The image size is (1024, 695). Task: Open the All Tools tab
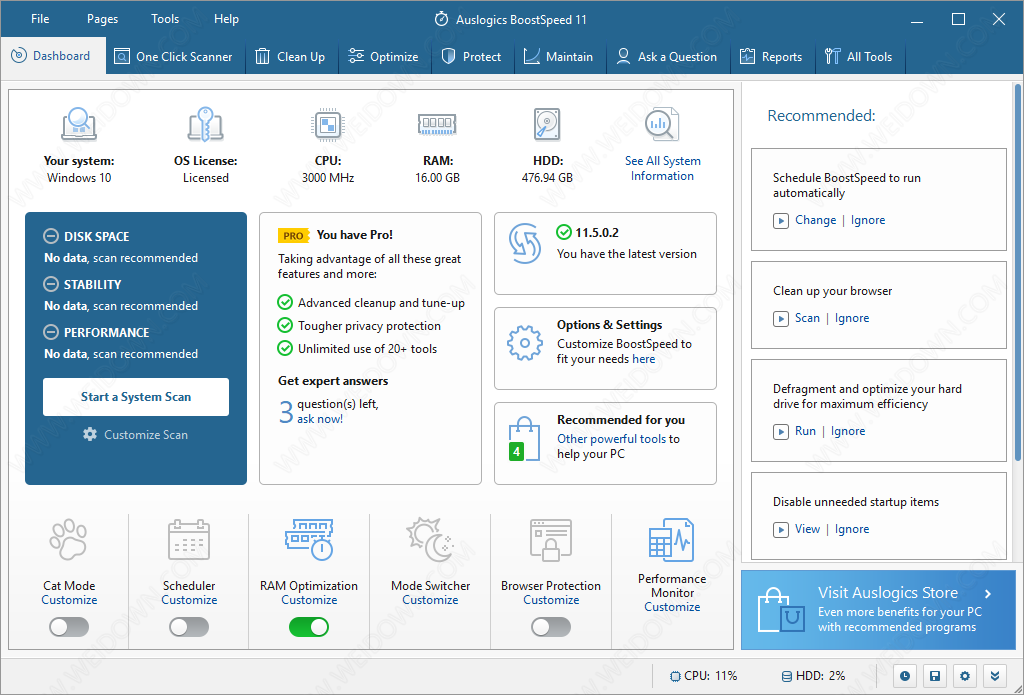click(860, 57)
